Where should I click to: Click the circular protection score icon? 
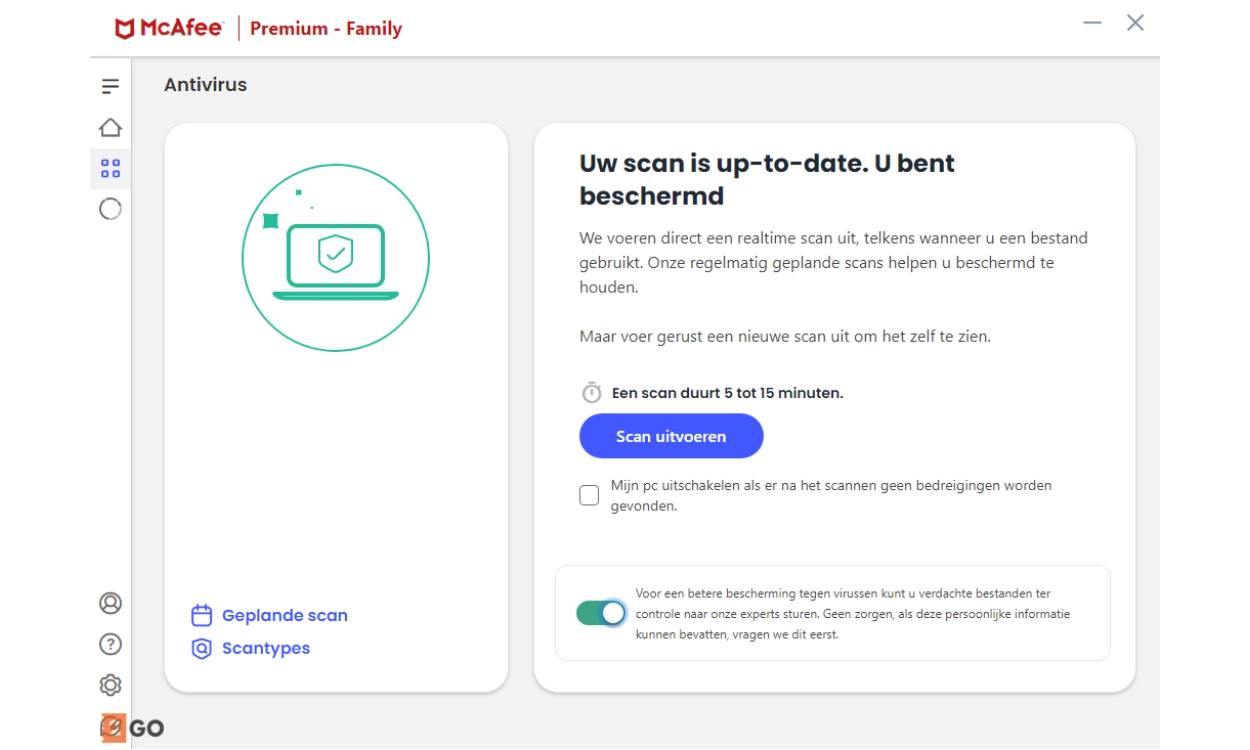(110, 209)
